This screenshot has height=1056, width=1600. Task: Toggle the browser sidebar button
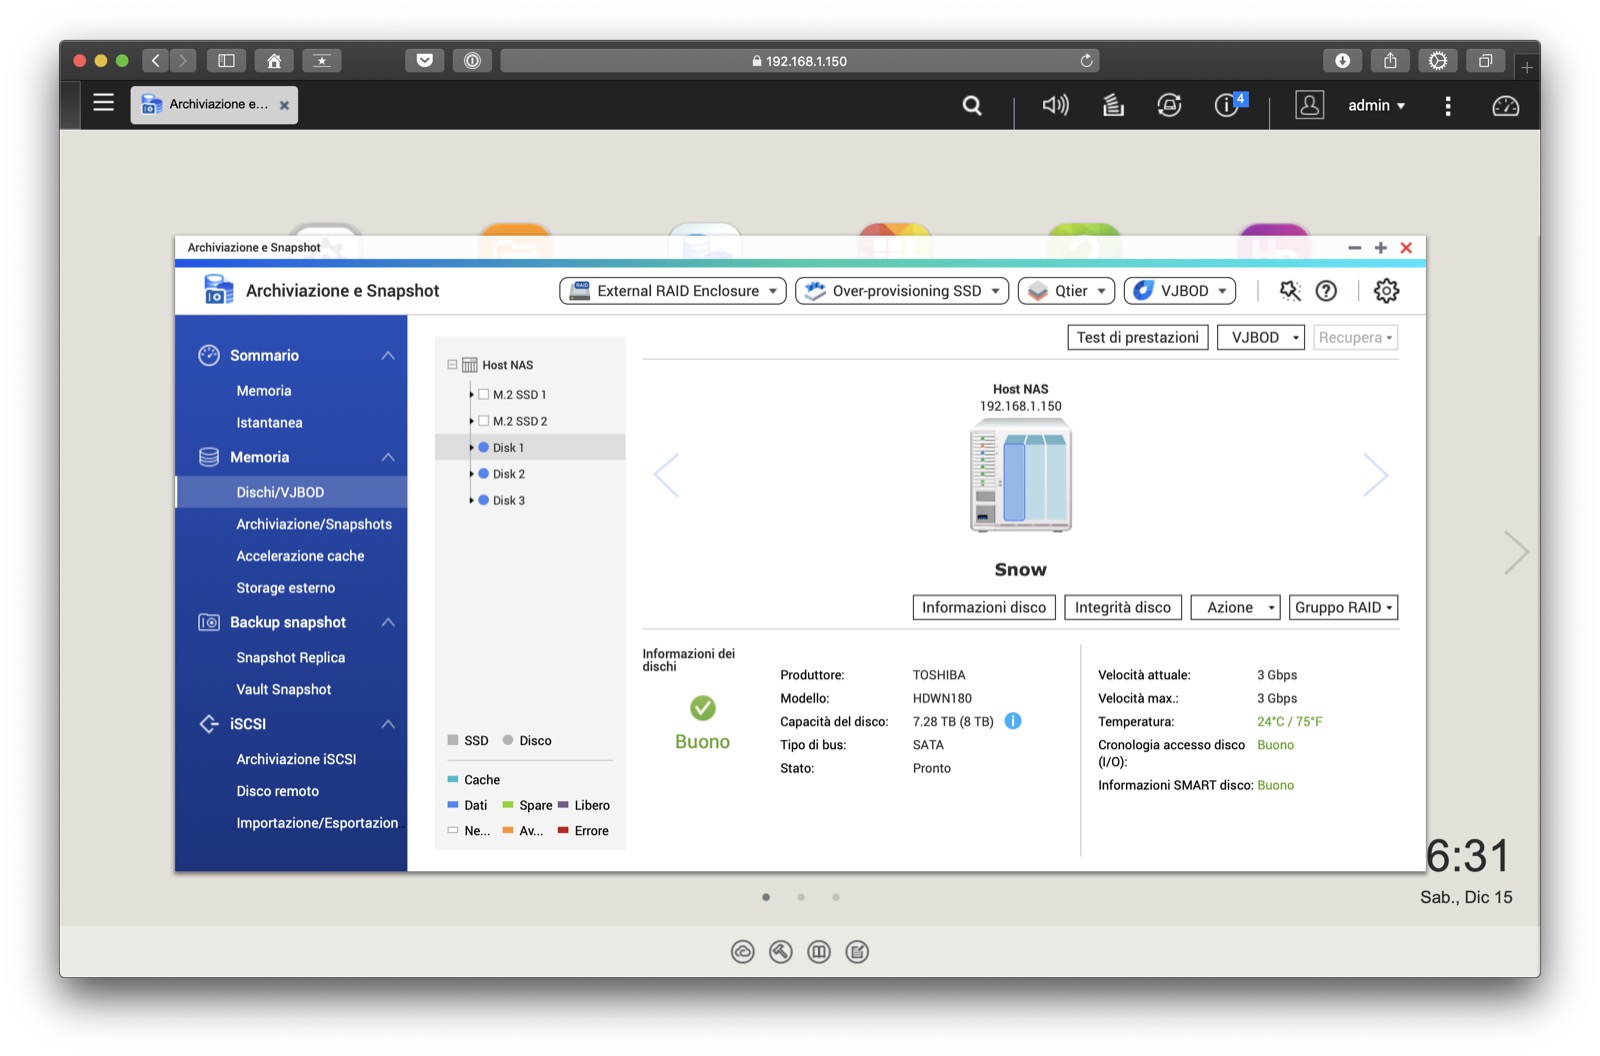point(227,61)
